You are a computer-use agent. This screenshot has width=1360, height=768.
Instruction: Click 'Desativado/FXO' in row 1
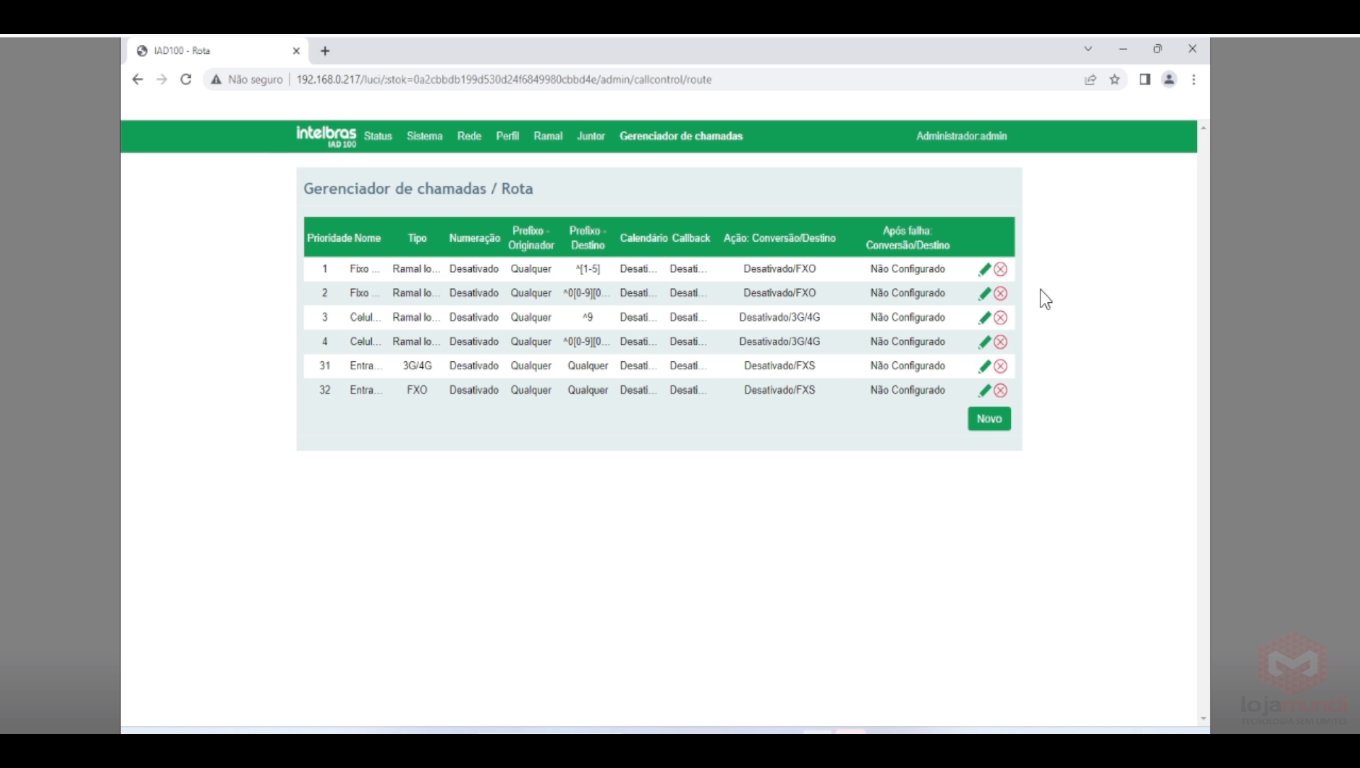tap(779, 269)
